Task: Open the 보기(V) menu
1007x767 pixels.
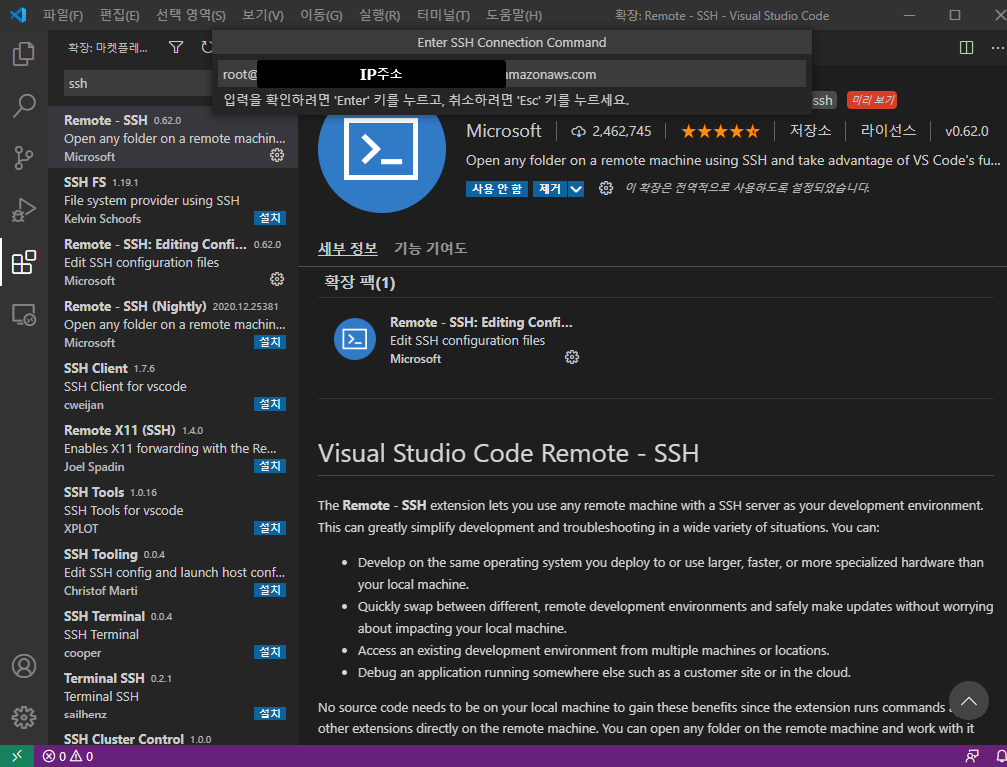Action: (263, 15)
